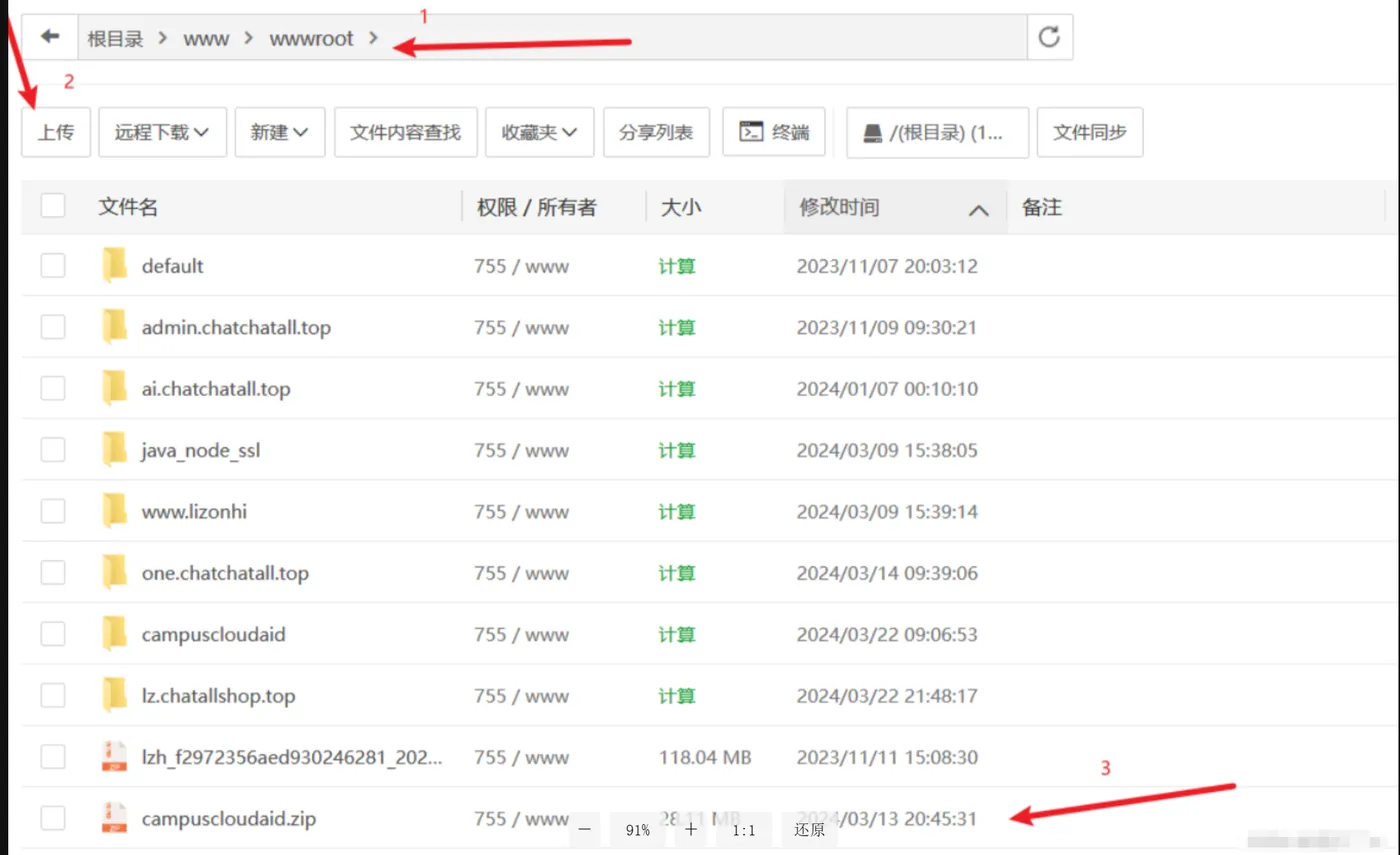1400x855 pixels.
Task: Go to www in breadcrumb
Action: [x=206, y=39]
